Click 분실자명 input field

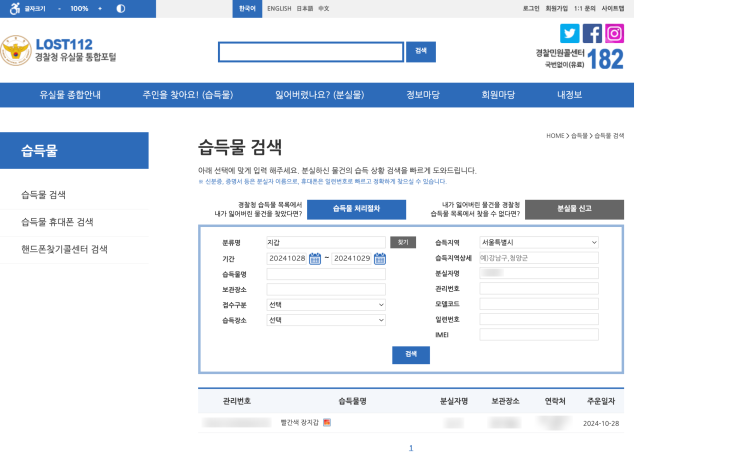click(539, 273)
